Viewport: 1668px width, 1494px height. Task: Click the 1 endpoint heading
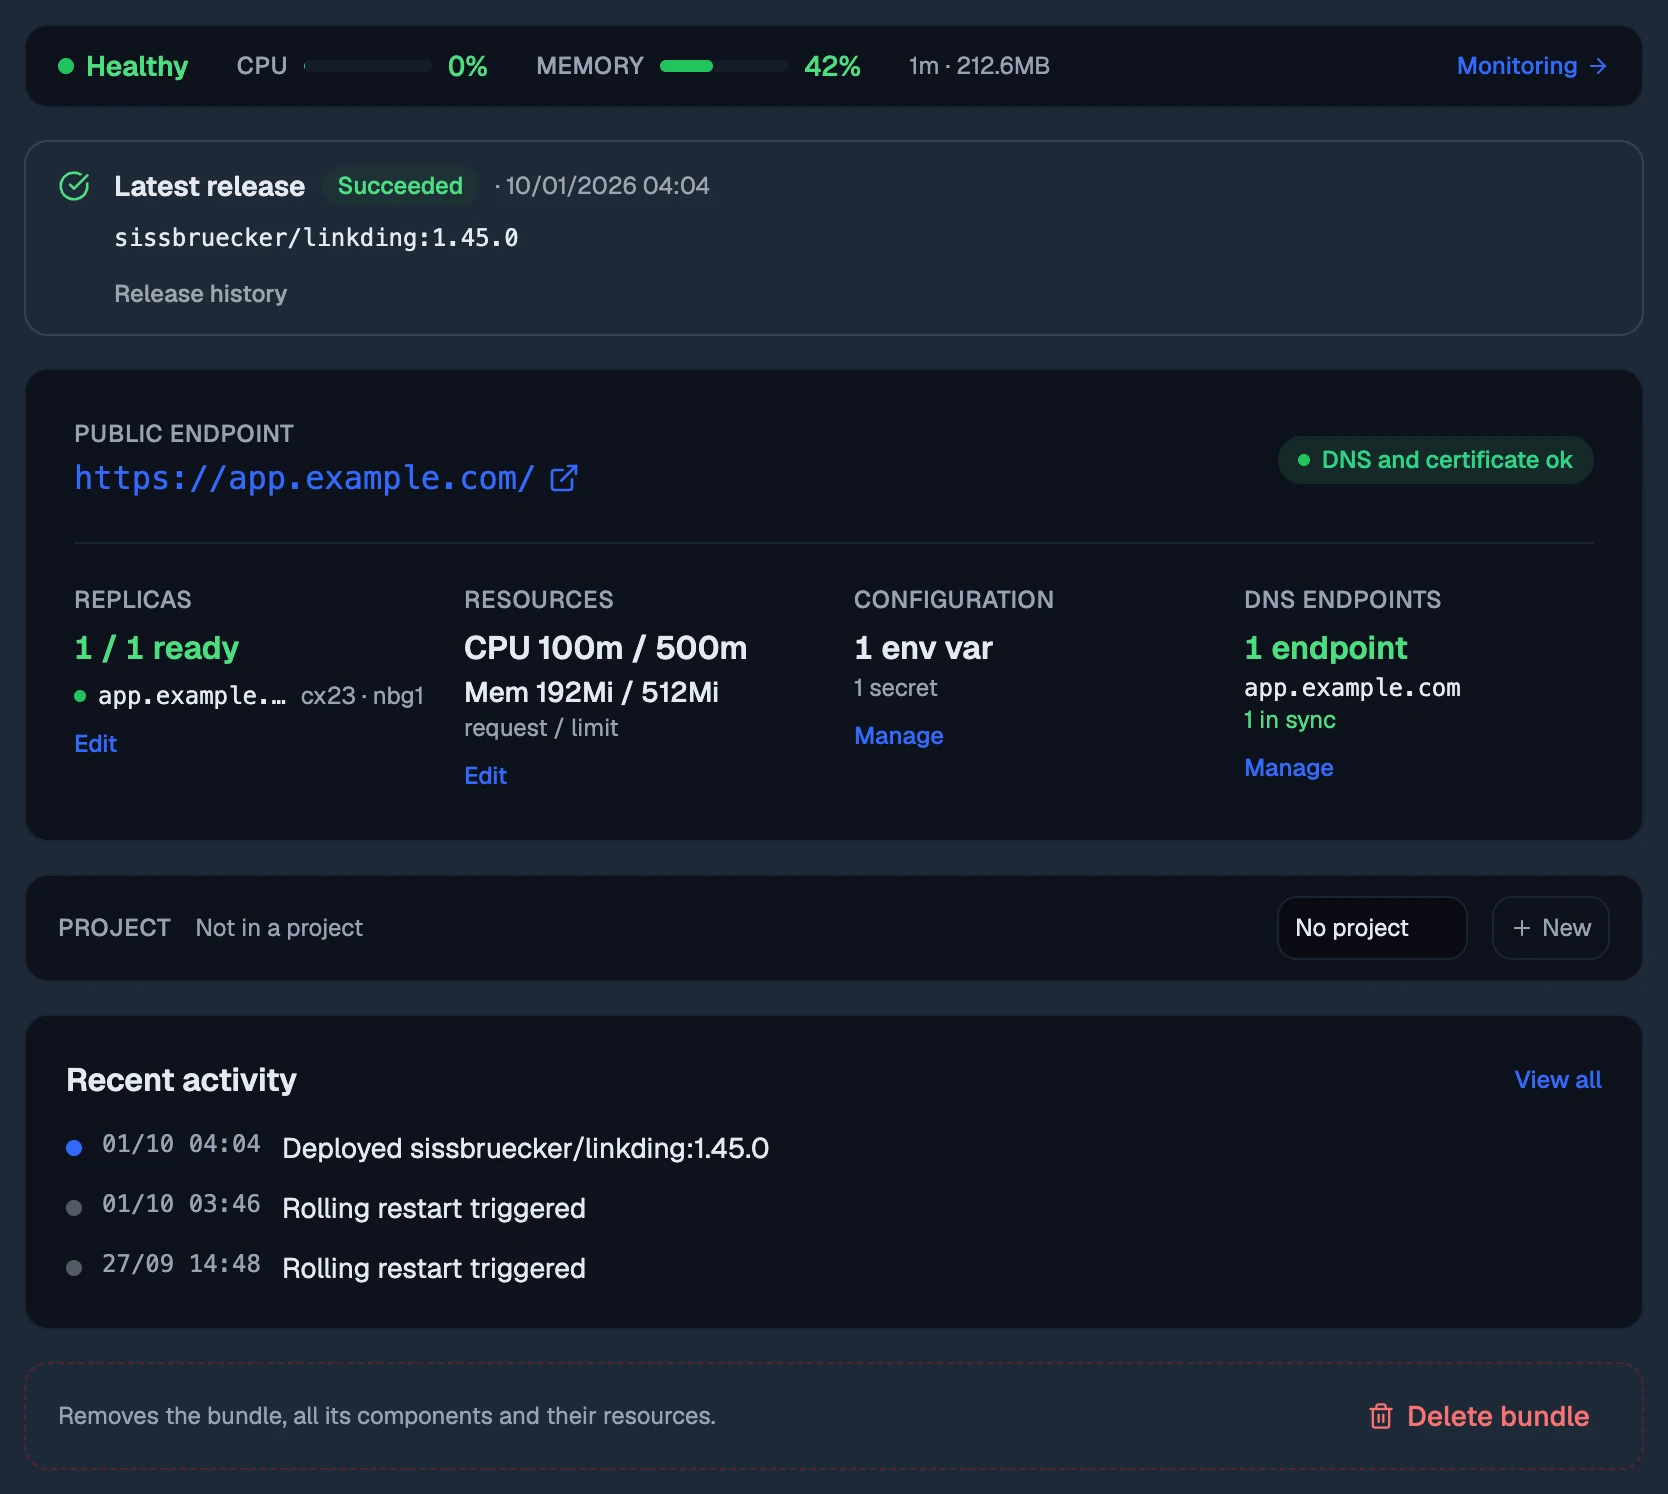pyautogui.click(x=1326, y=648)
